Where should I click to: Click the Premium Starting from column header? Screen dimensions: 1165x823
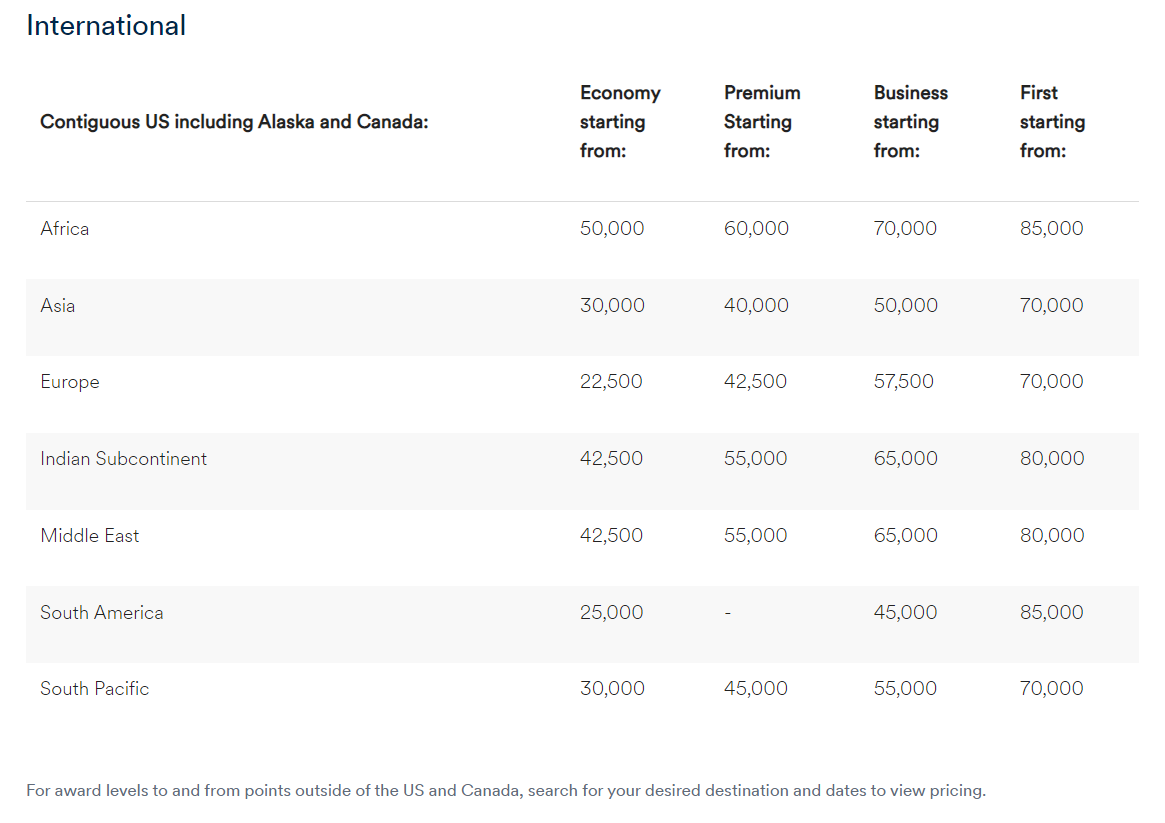[x=762, y=122]
